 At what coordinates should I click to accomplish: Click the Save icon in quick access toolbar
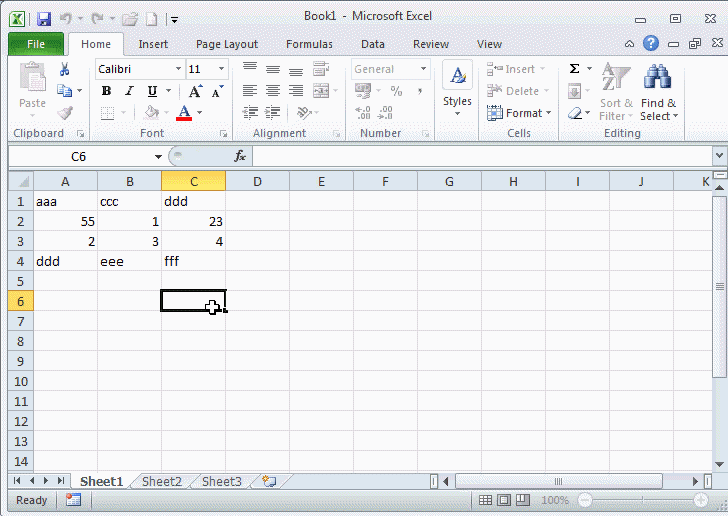tap(43, 18)
